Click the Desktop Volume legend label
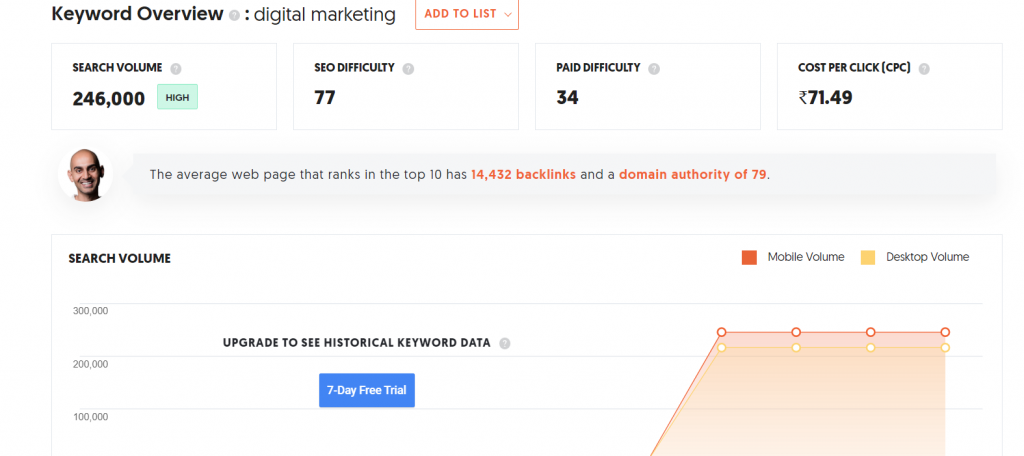Image resolution: width=1024 pixels, height=456 pixels. point(927,257)
